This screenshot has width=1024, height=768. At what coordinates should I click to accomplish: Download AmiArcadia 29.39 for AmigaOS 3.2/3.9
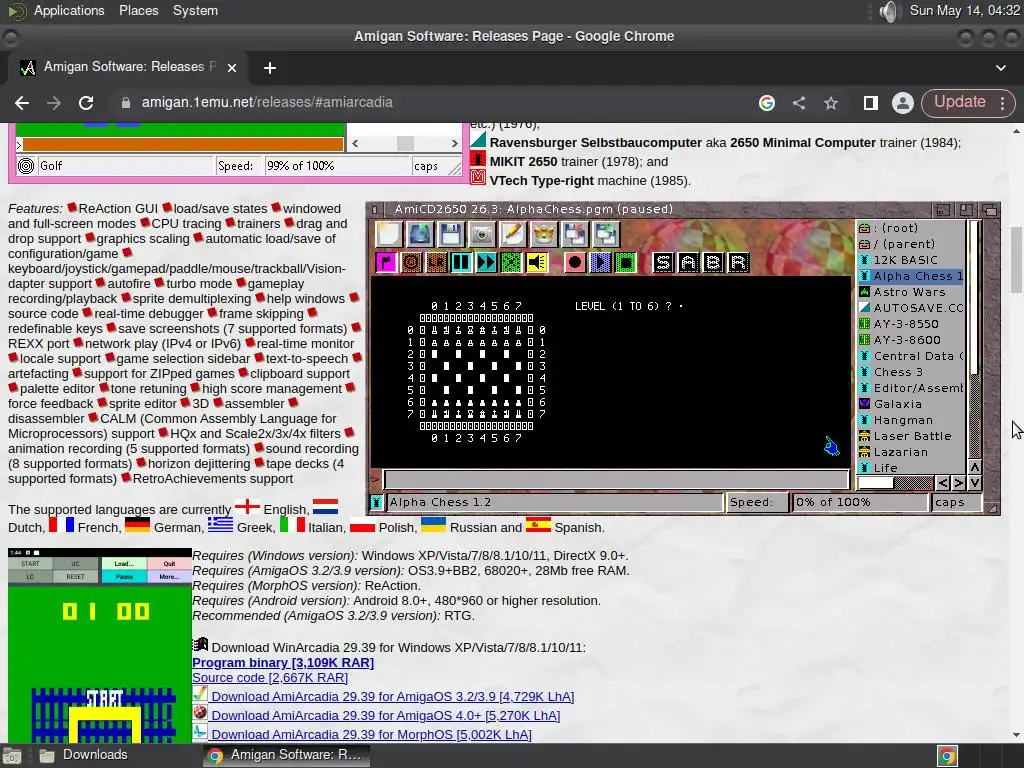[392, 697]
